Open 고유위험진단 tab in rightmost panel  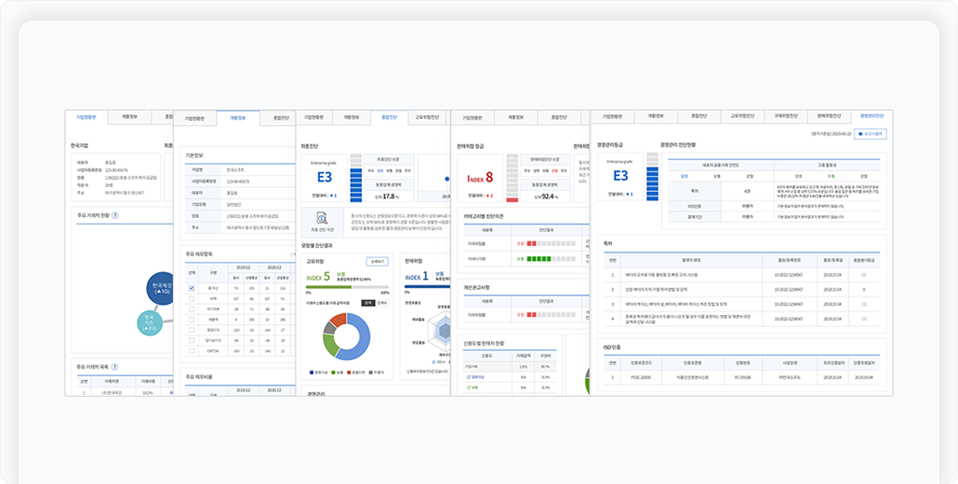coord(742,117)
